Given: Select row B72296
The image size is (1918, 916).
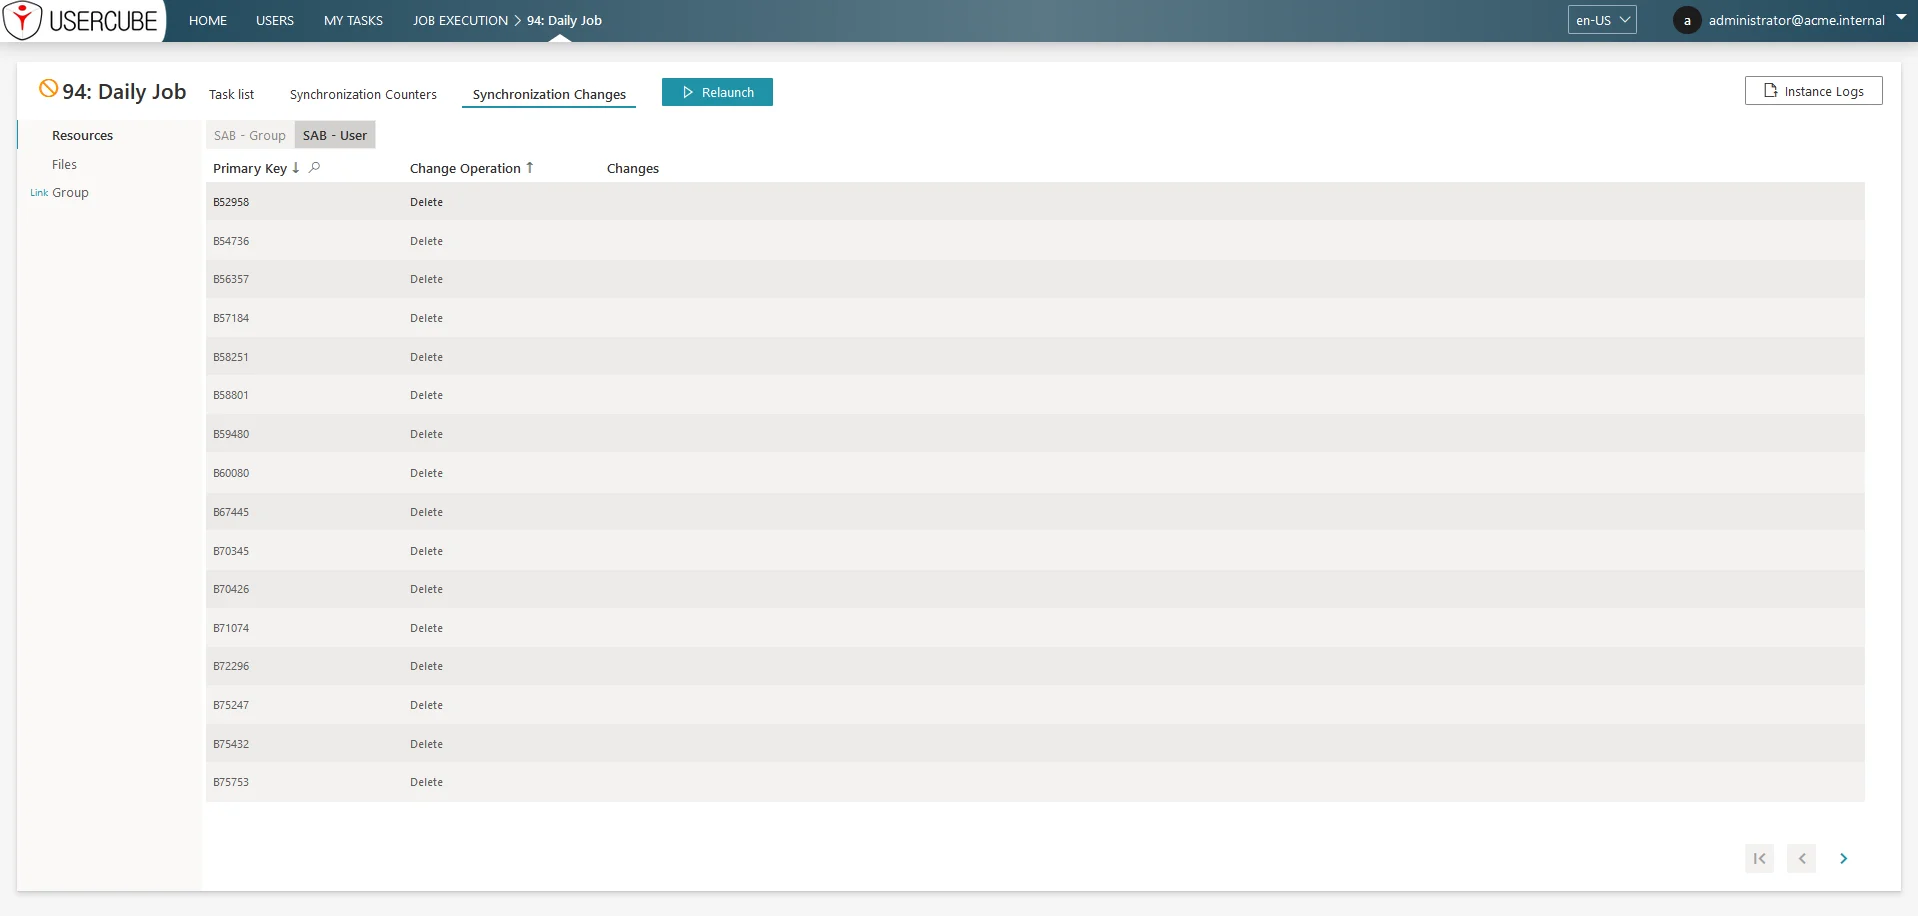Looking at the screenshot, I should (1035, 666).
